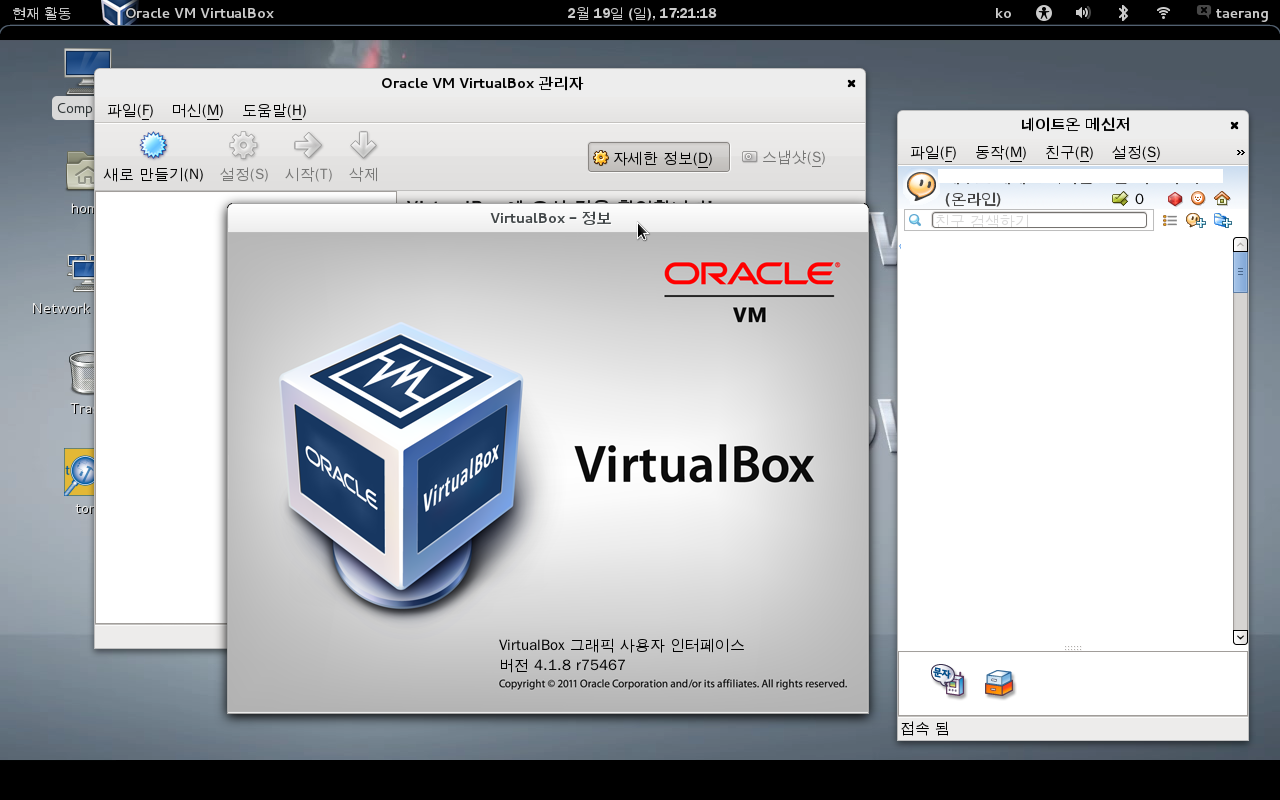
Task: Click the add friend speech bubble icon
Action: point(1195,220)
